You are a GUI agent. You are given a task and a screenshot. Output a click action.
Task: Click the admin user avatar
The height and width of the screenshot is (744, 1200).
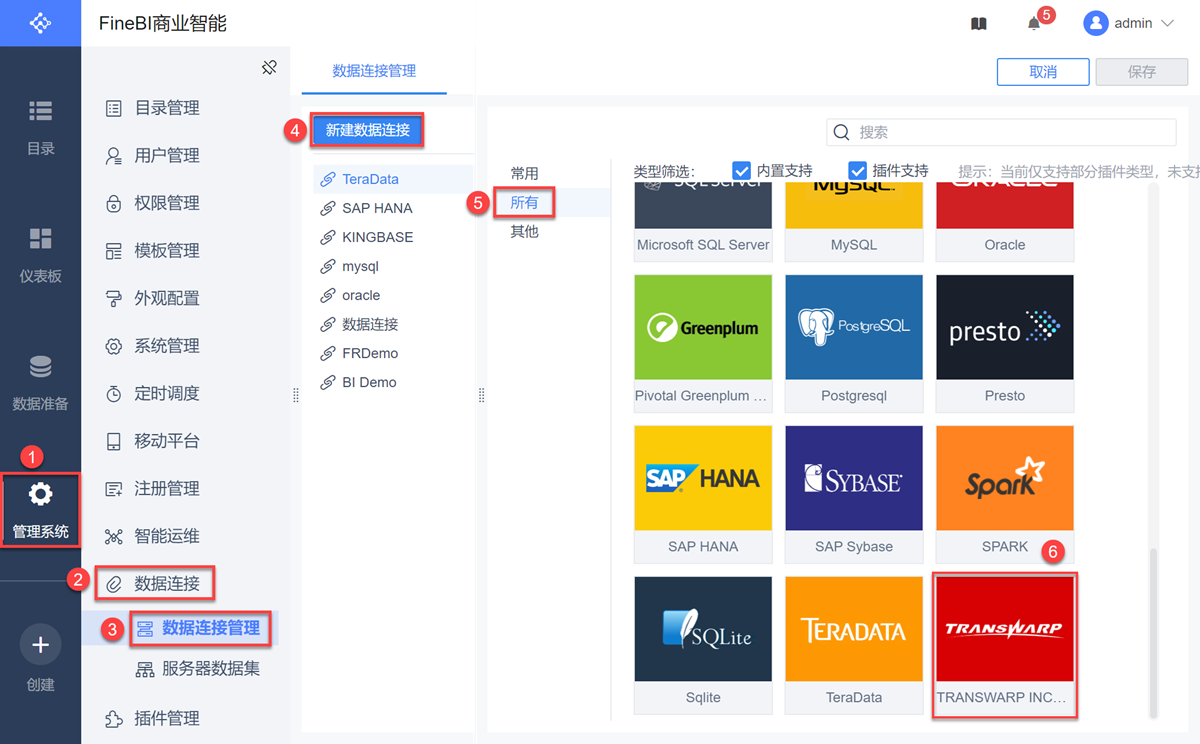(x=1095, y=23)
